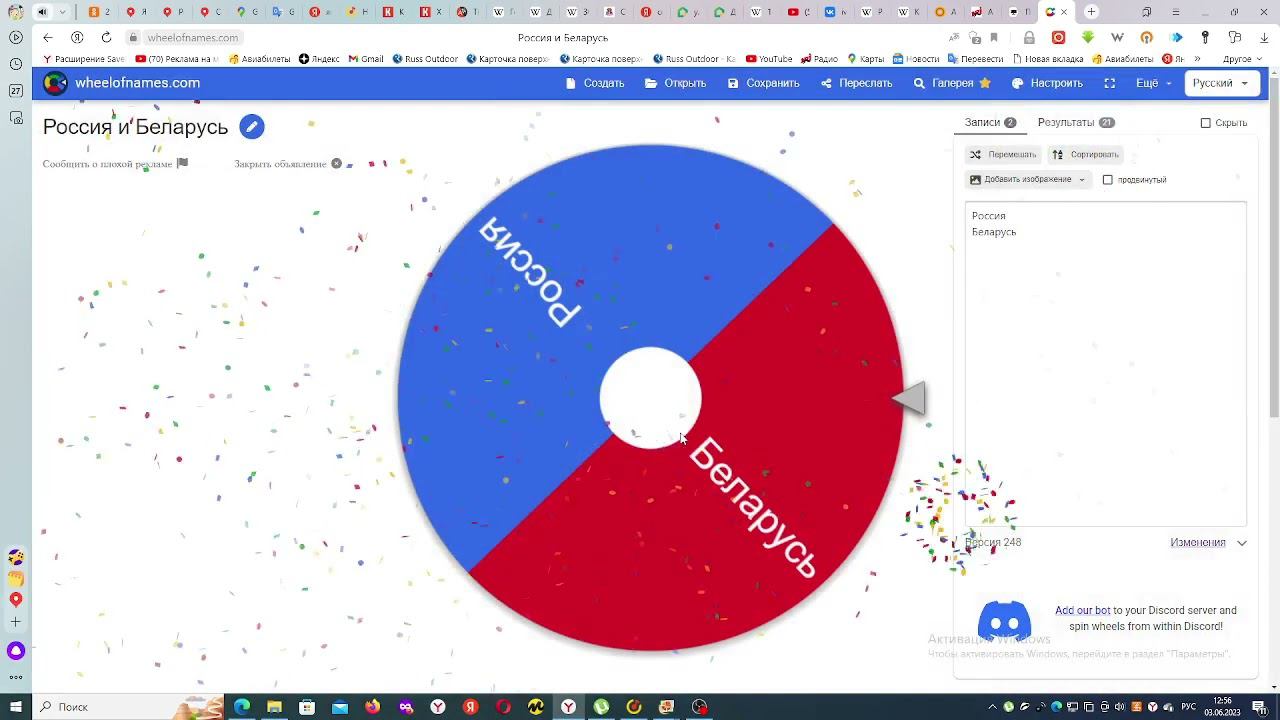Open Microsoft Store from the taskbar

click(307, 707)
